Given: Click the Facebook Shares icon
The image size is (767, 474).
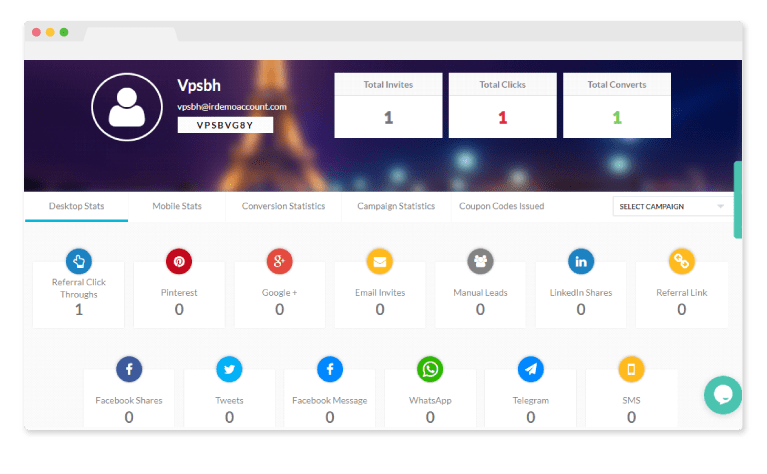Looking at the screenshot, I should click(x=129, y=369).
